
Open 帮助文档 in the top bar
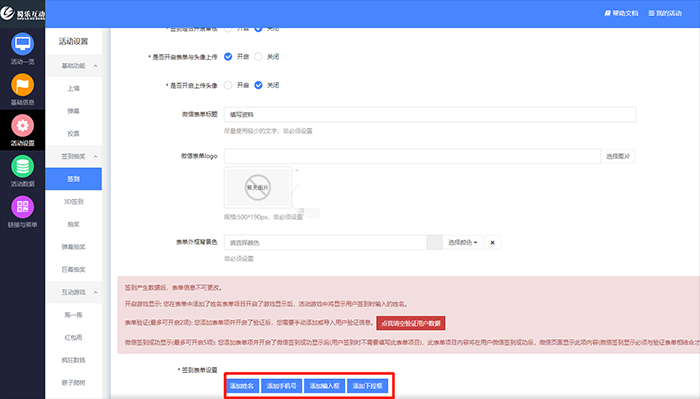(x=621, y=13)
